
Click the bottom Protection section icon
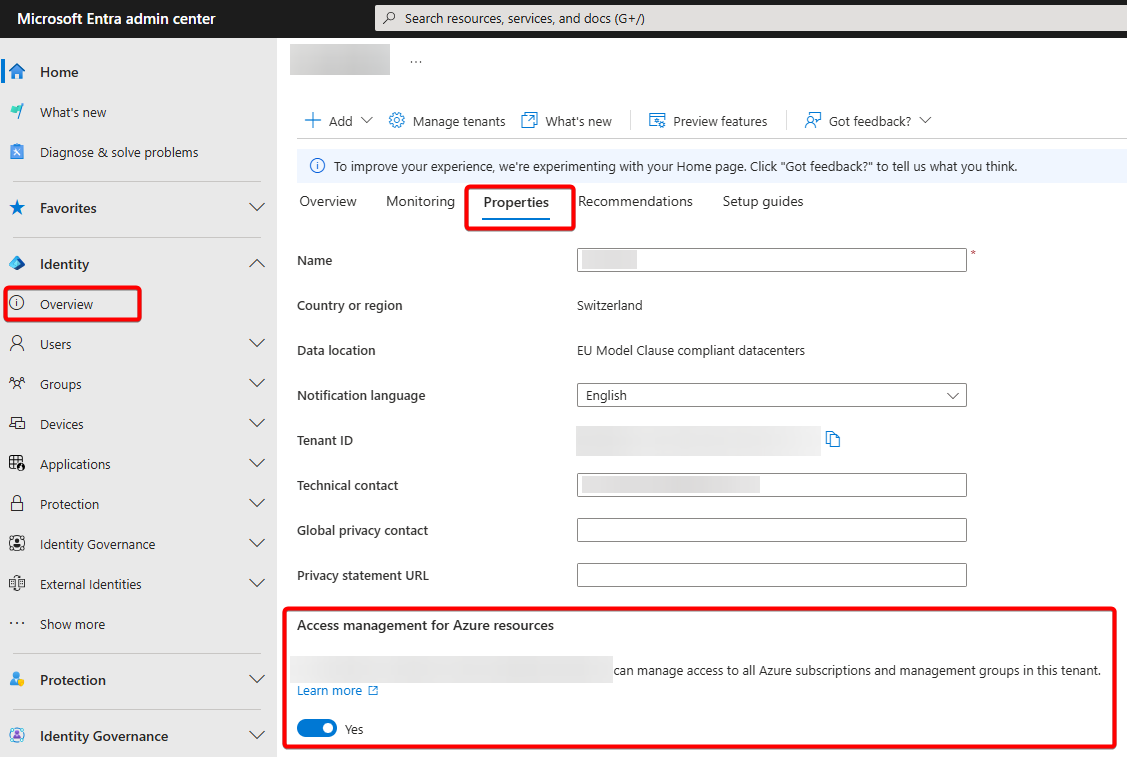pos(17,679)
